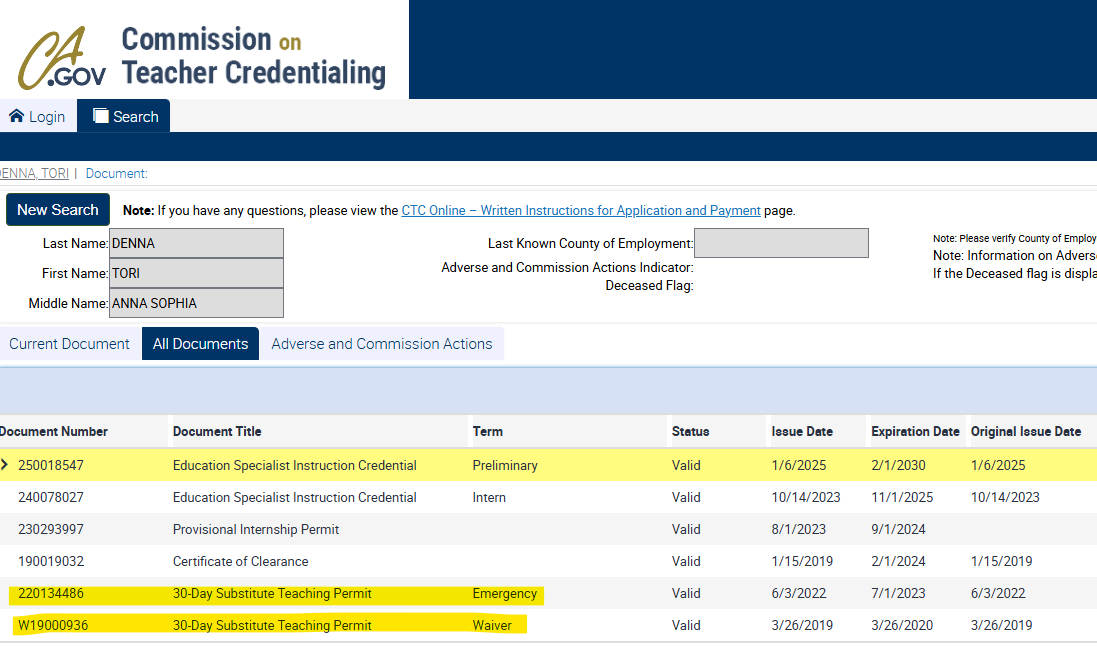The image size is (1097, 648).
Task: Sort by Document Number column header
Action: click(54, 432)
